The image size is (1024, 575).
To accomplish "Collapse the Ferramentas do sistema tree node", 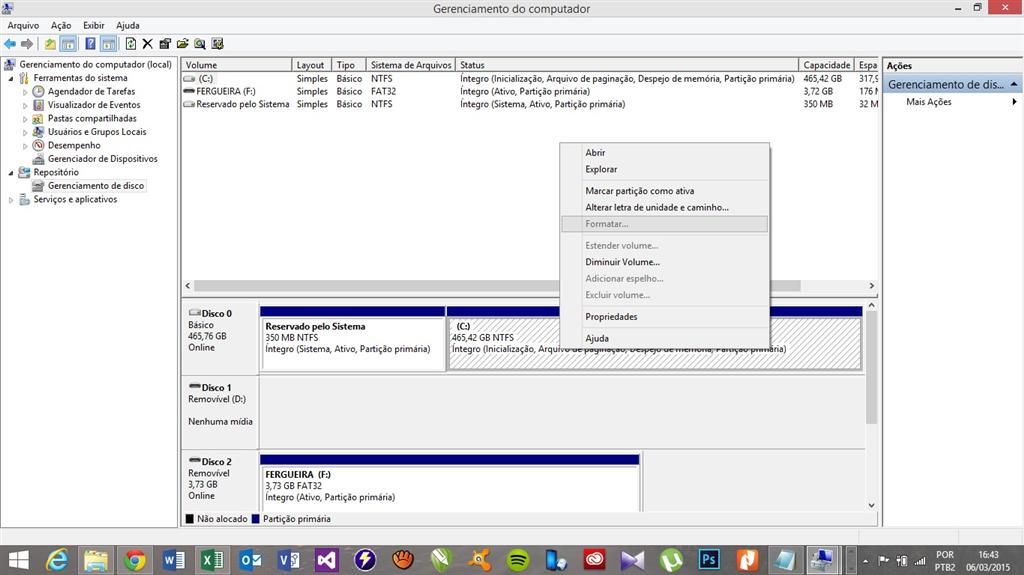I will [x=11, y=78].
